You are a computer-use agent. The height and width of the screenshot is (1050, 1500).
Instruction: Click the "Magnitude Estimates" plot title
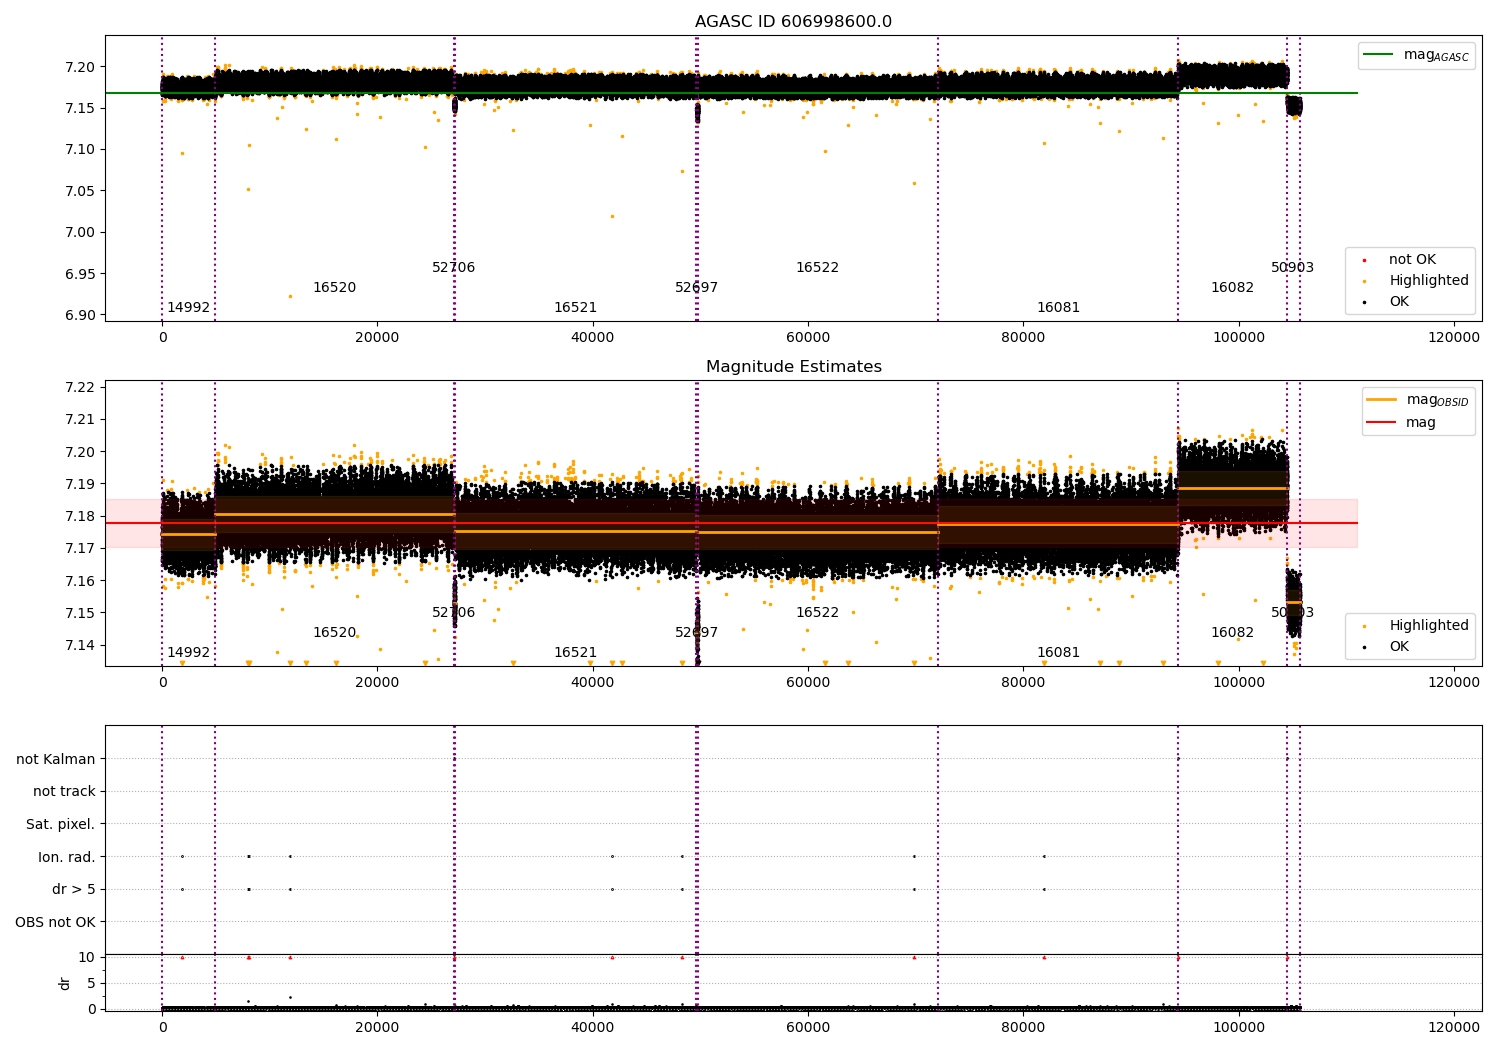[793, 367]
